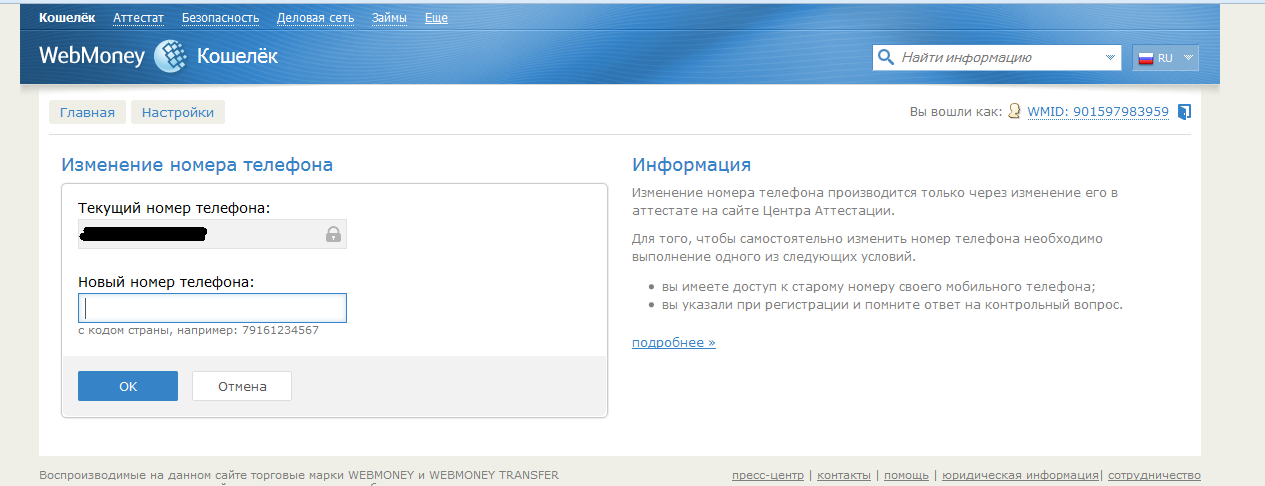Click the lock icon in current phone field
This screenshot has height=486, width=1265.
pyautogui.click(x=333, y=234)
